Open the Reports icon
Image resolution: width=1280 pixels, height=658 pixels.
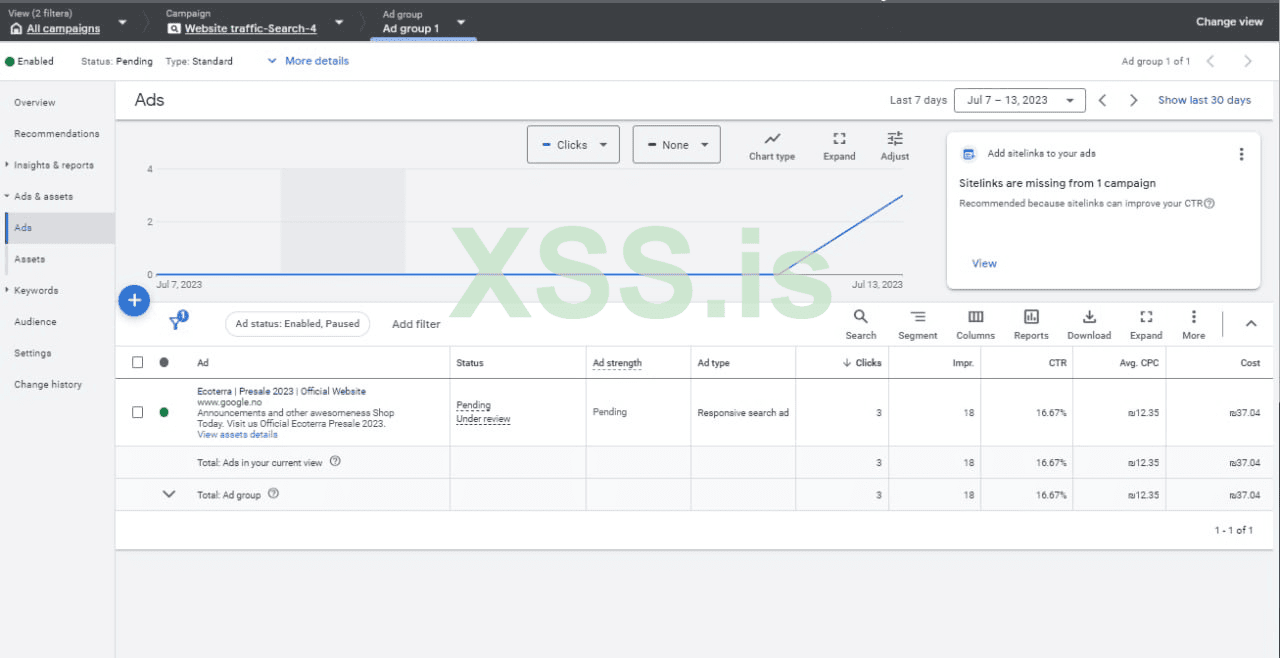coord(1031,324)
